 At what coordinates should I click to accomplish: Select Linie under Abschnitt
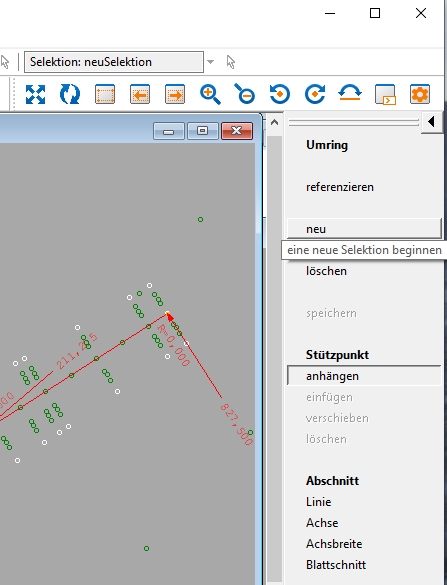pos(318,502)
